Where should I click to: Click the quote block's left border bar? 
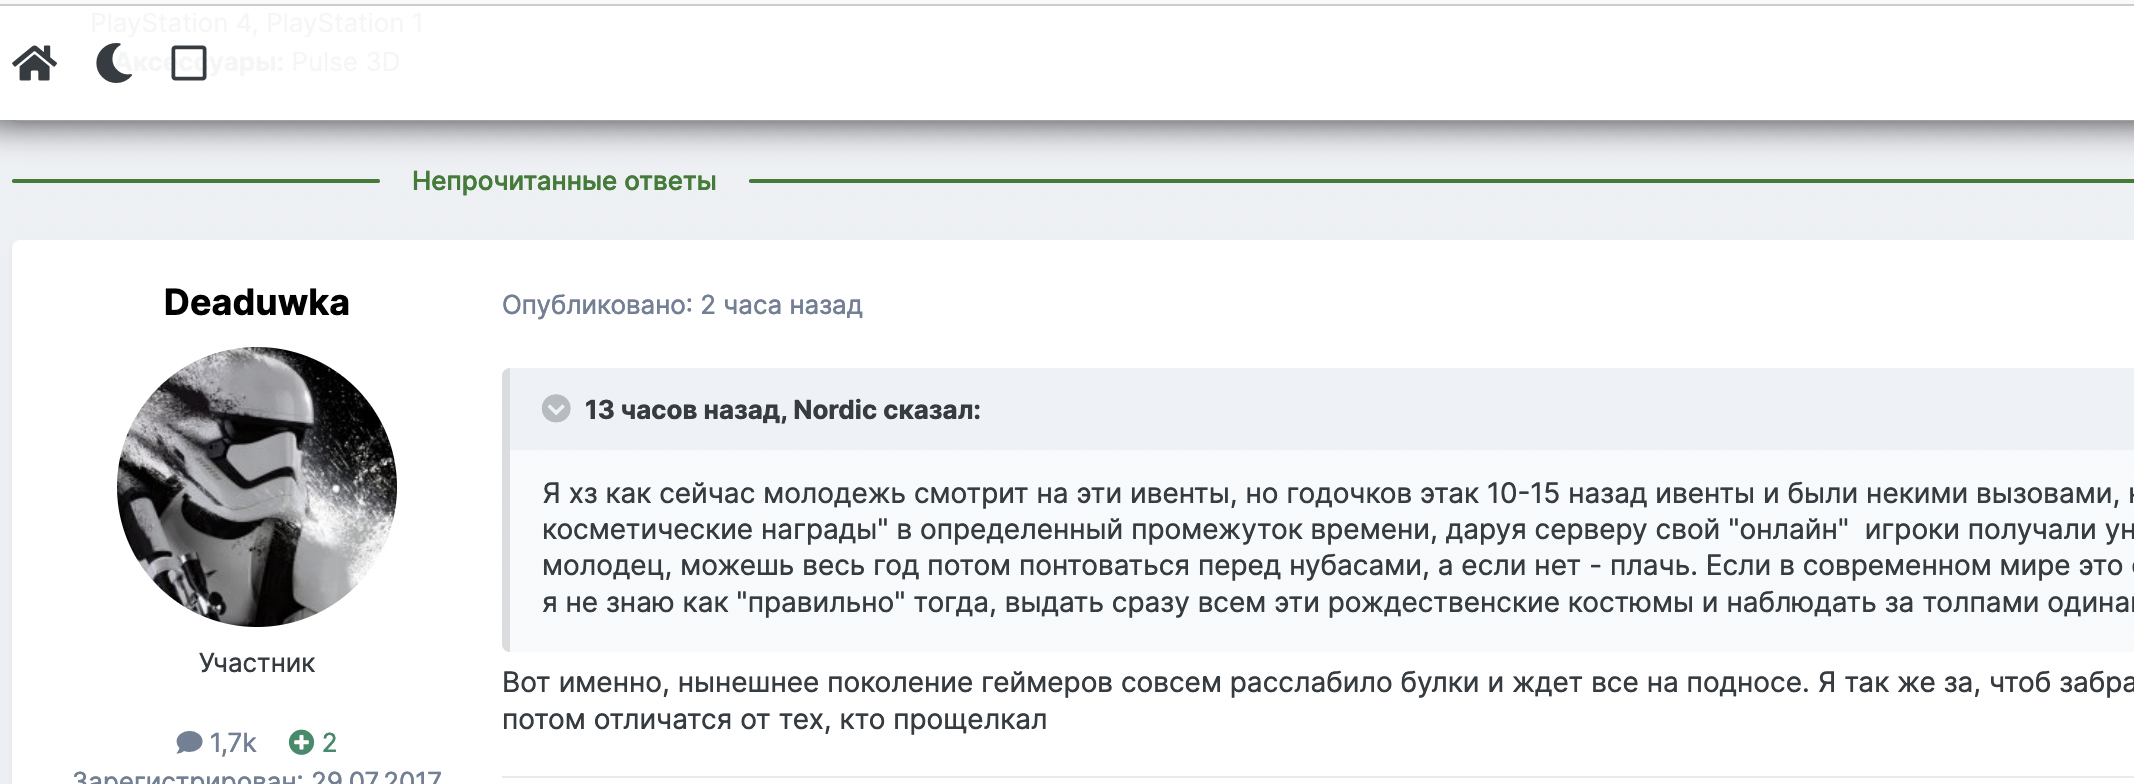click(506, 510)
